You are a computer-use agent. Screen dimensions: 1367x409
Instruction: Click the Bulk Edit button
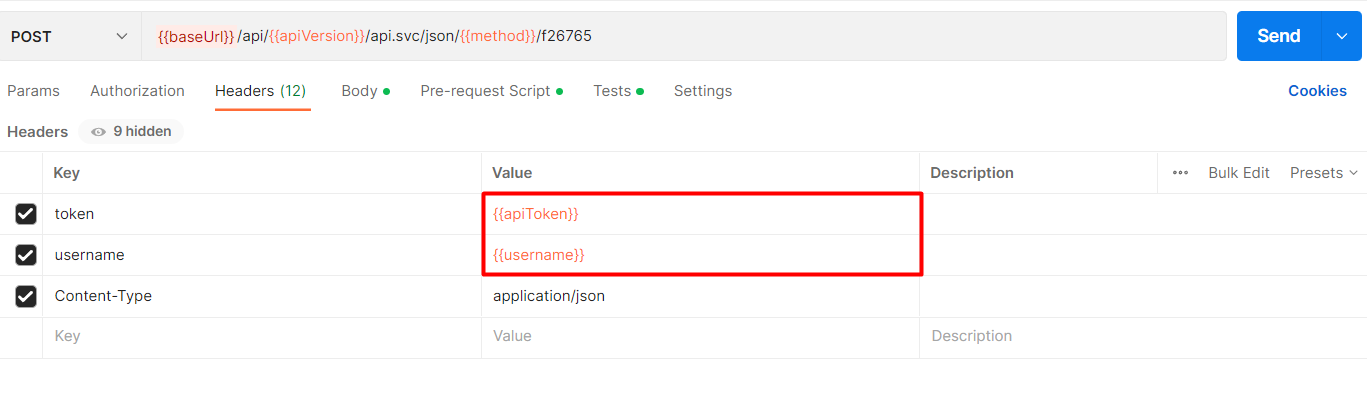[x=1238, y=173]
